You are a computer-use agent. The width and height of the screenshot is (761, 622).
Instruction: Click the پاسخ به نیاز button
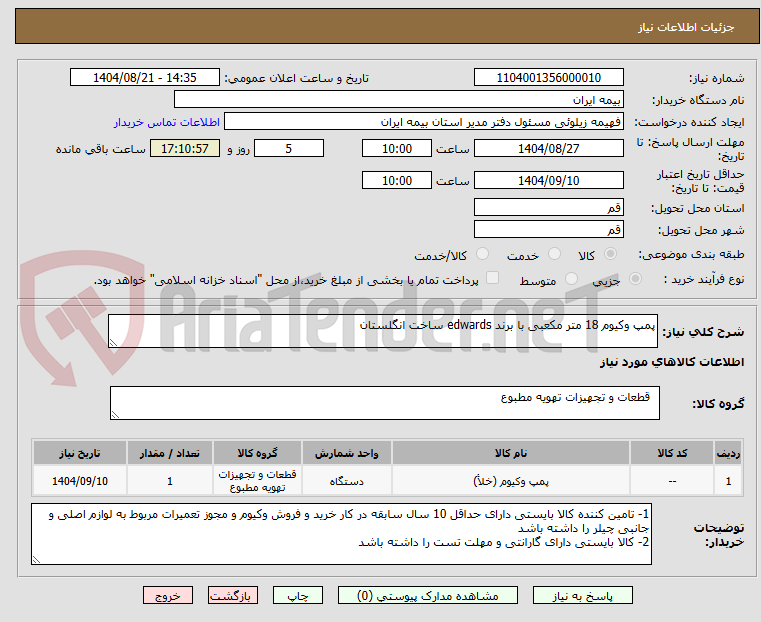point(582,595)
